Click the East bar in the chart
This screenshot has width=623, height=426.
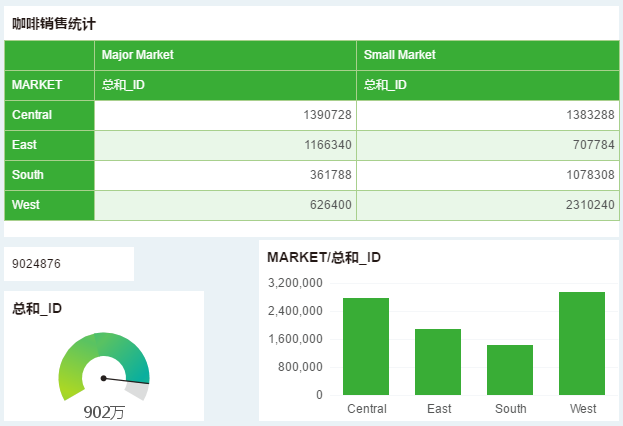[438, 361]
